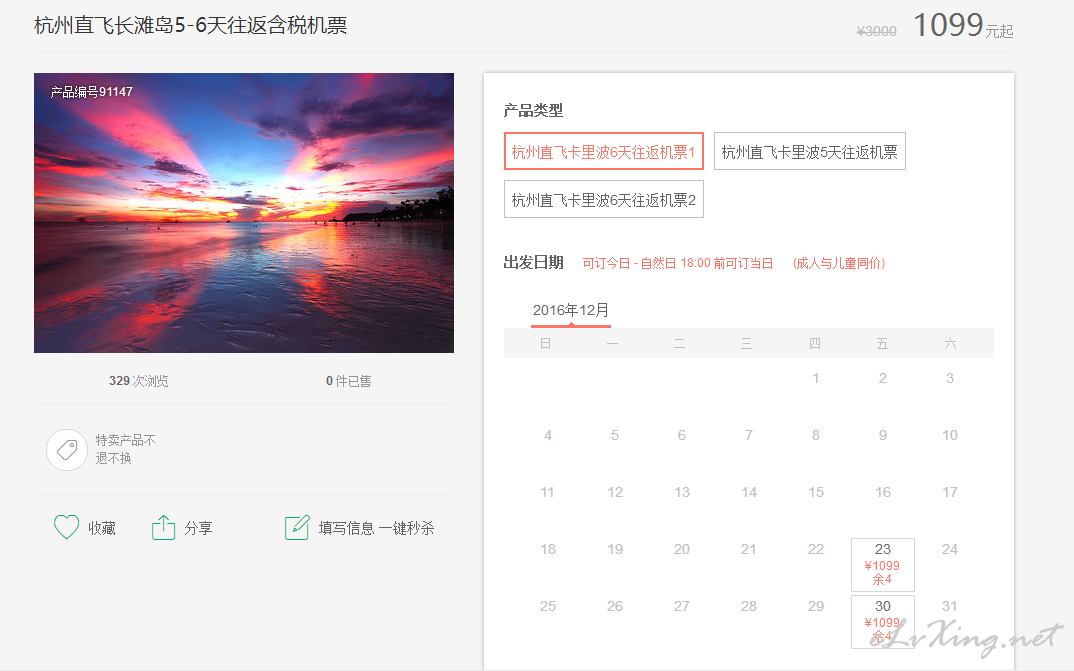Click calendar date 1
Screen dimensions: 1074x671
coord(815,378)
